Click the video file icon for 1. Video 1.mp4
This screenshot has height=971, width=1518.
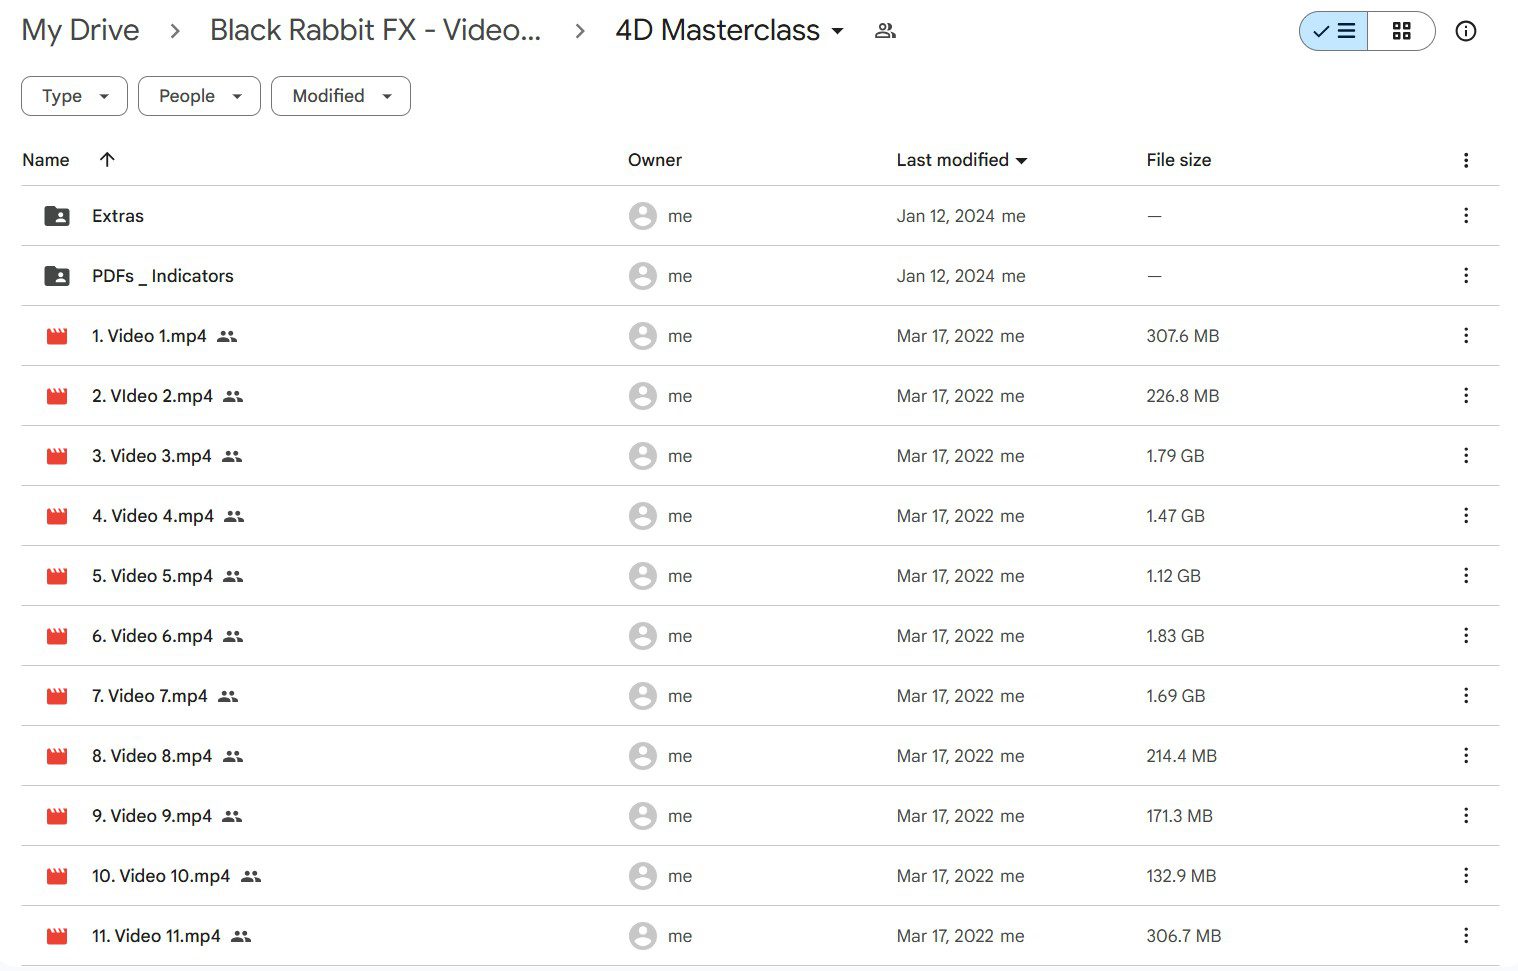tap(57, 336)
